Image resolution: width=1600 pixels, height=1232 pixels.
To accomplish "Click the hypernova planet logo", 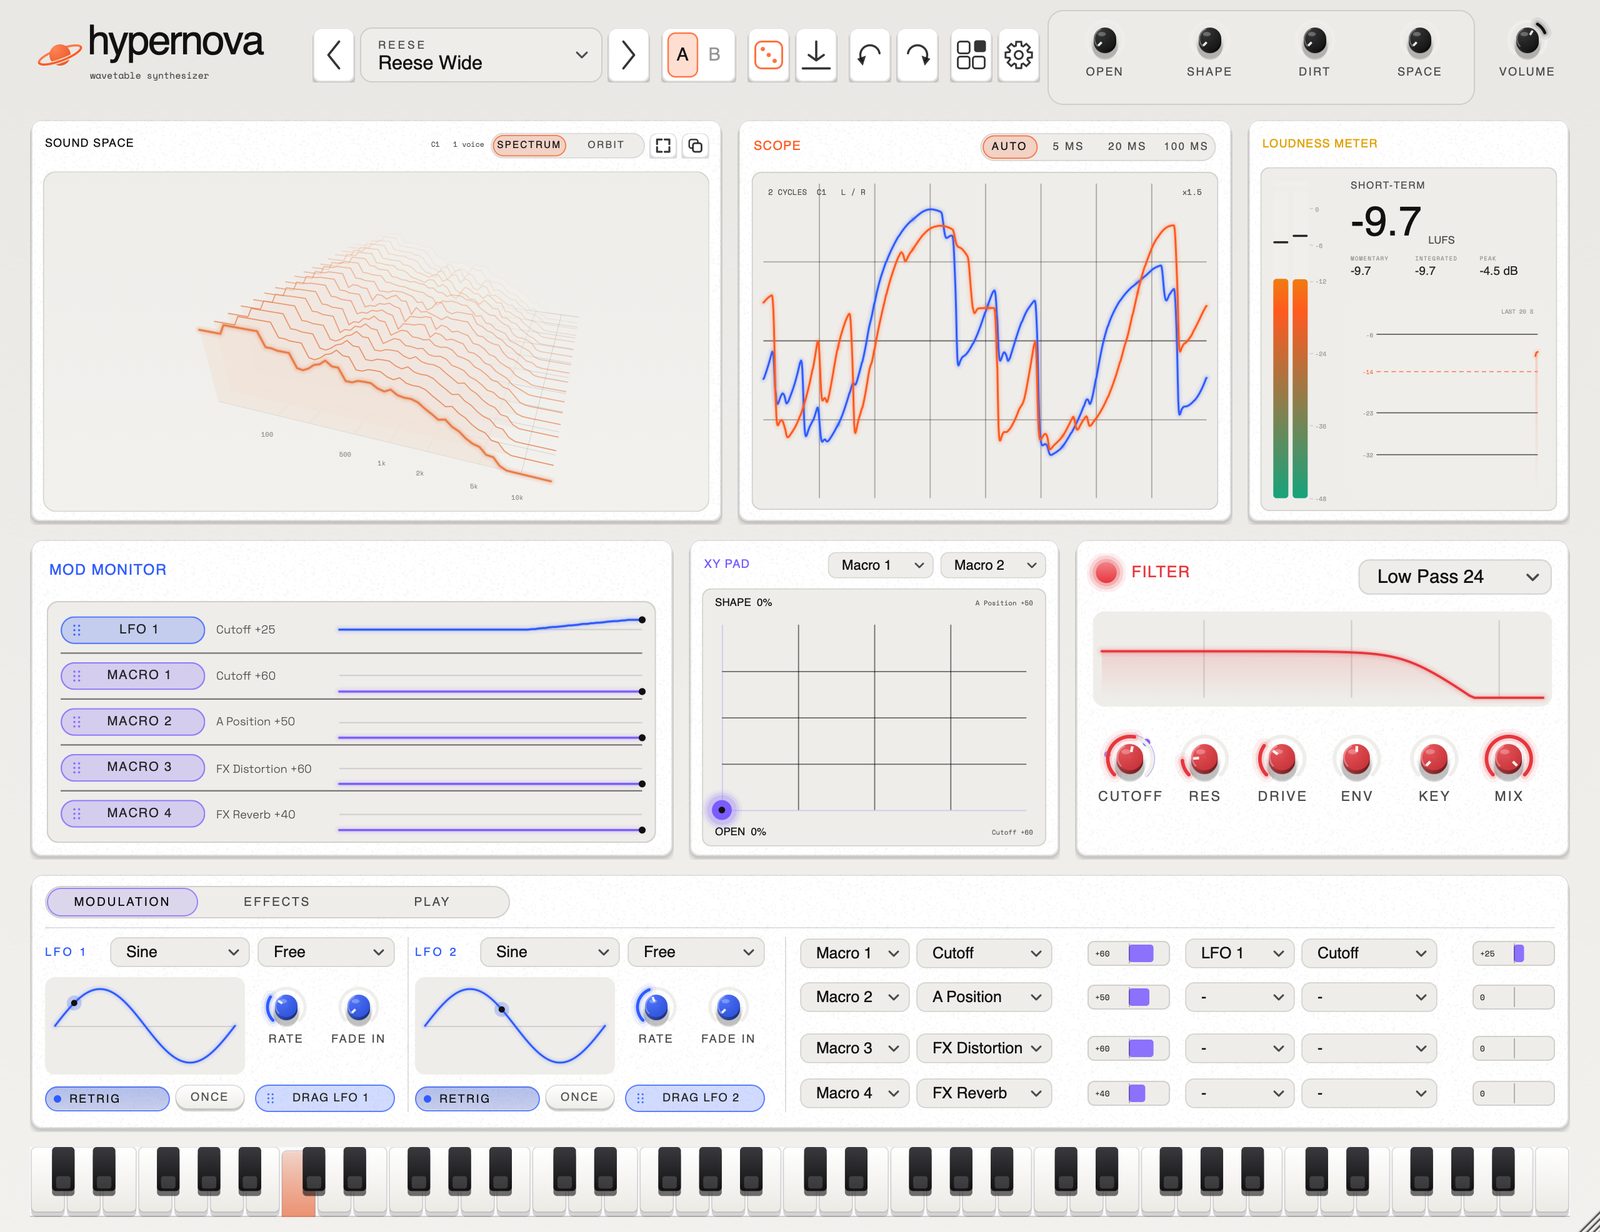I will [x=60, y=54].
